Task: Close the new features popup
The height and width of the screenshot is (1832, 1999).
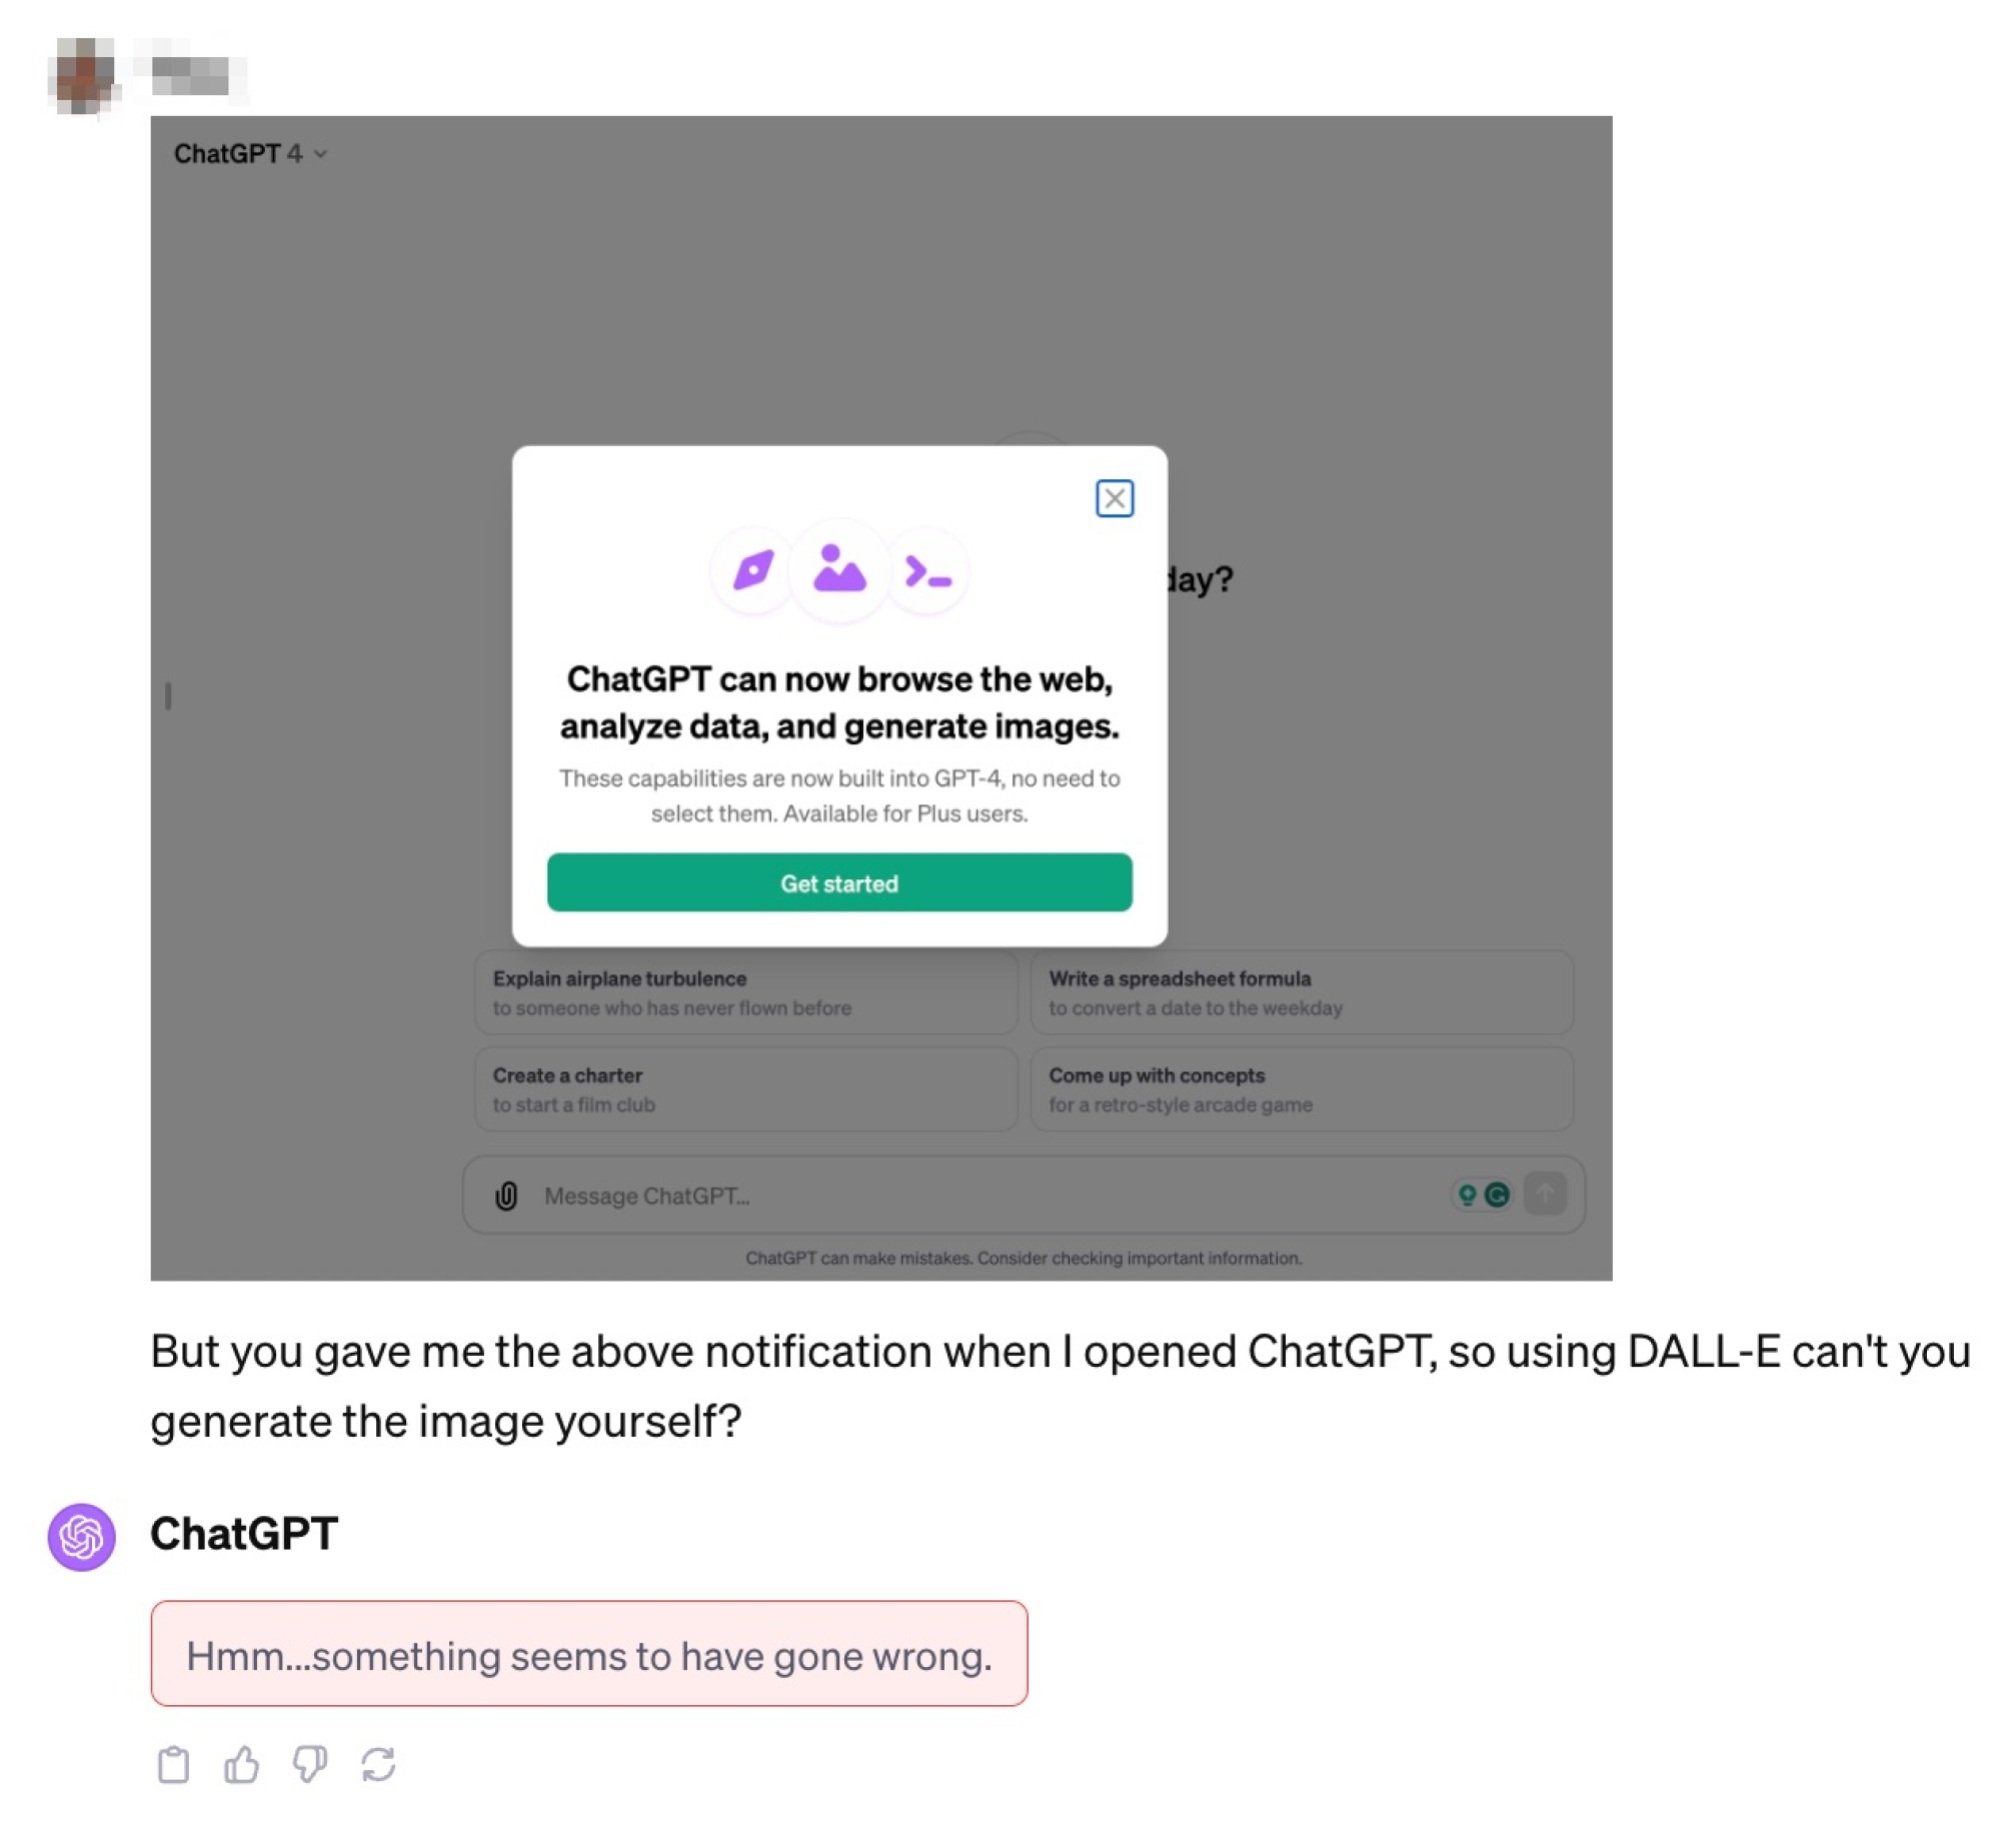Action: (x=1114, y=500)
